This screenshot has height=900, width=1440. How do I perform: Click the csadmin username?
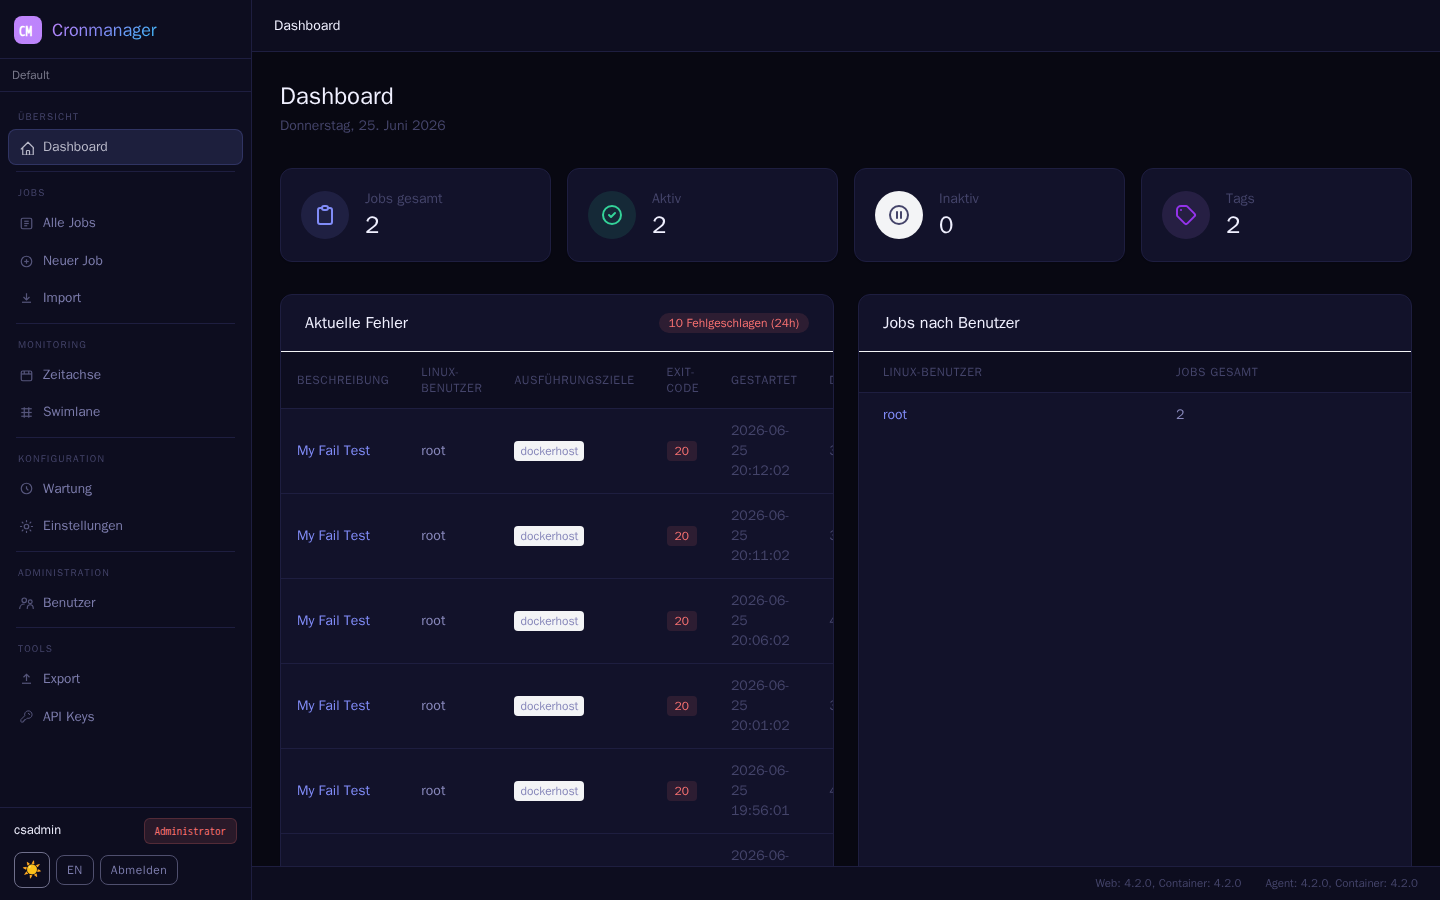tap(38, 830)
